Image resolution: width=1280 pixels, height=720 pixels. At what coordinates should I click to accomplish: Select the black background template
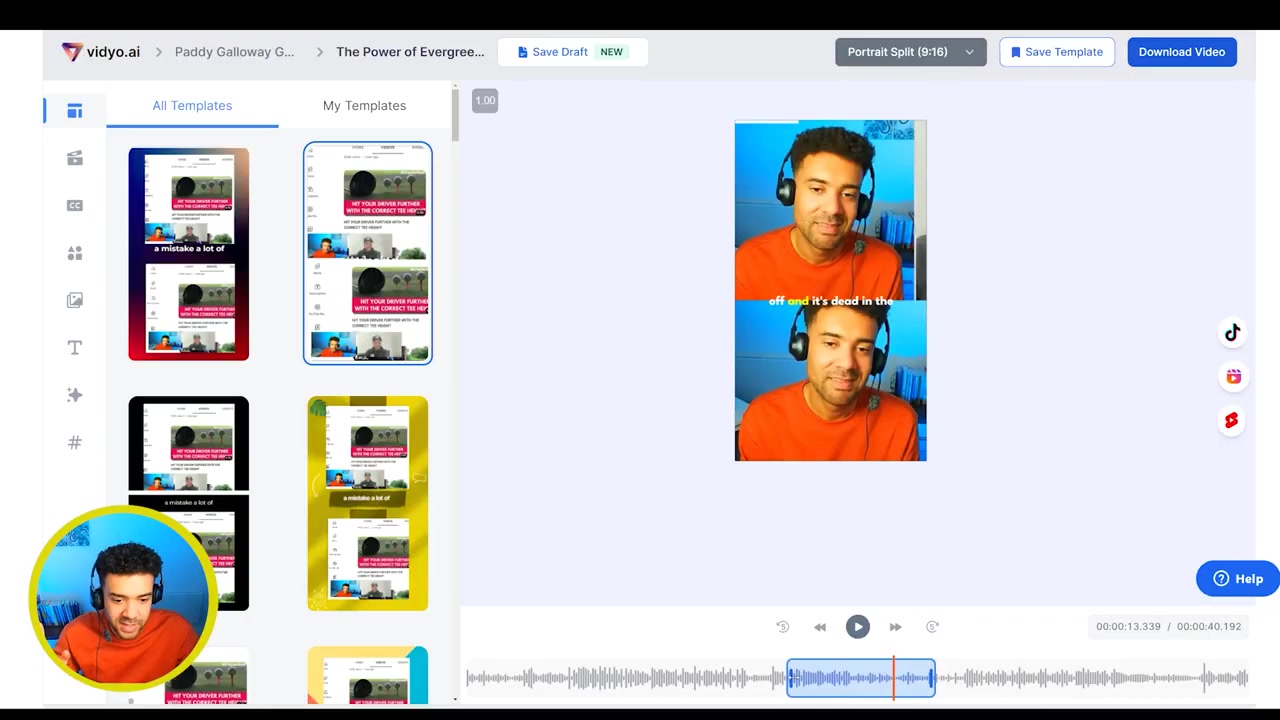pyautogui.click(x=189, y=503)
